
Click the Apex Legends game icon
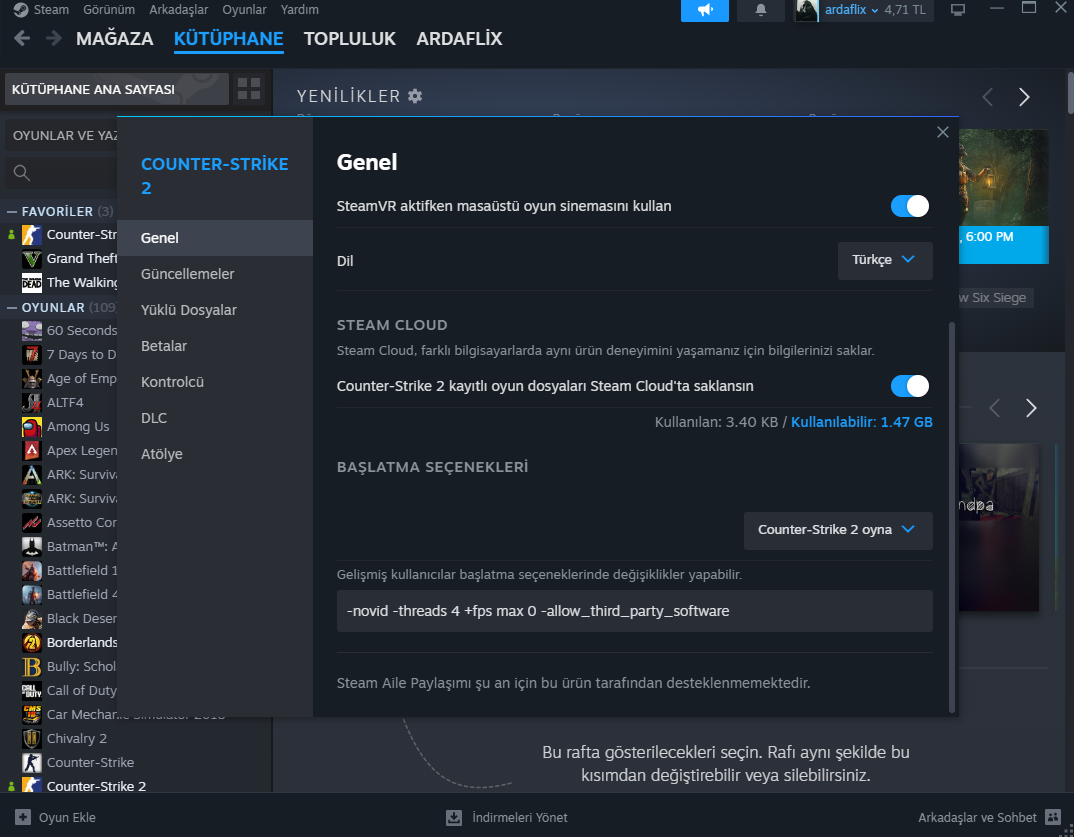pyautogui.click(x=32, y=451)
